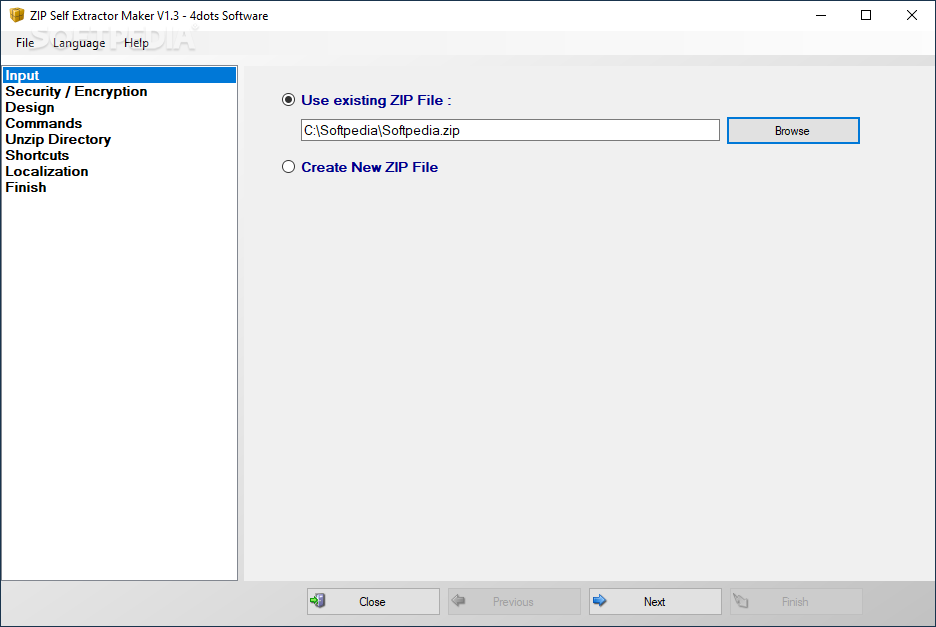The image size is (936, 627).
Task: Click the Use existing ZIP File label
Action: pos(376,100)
